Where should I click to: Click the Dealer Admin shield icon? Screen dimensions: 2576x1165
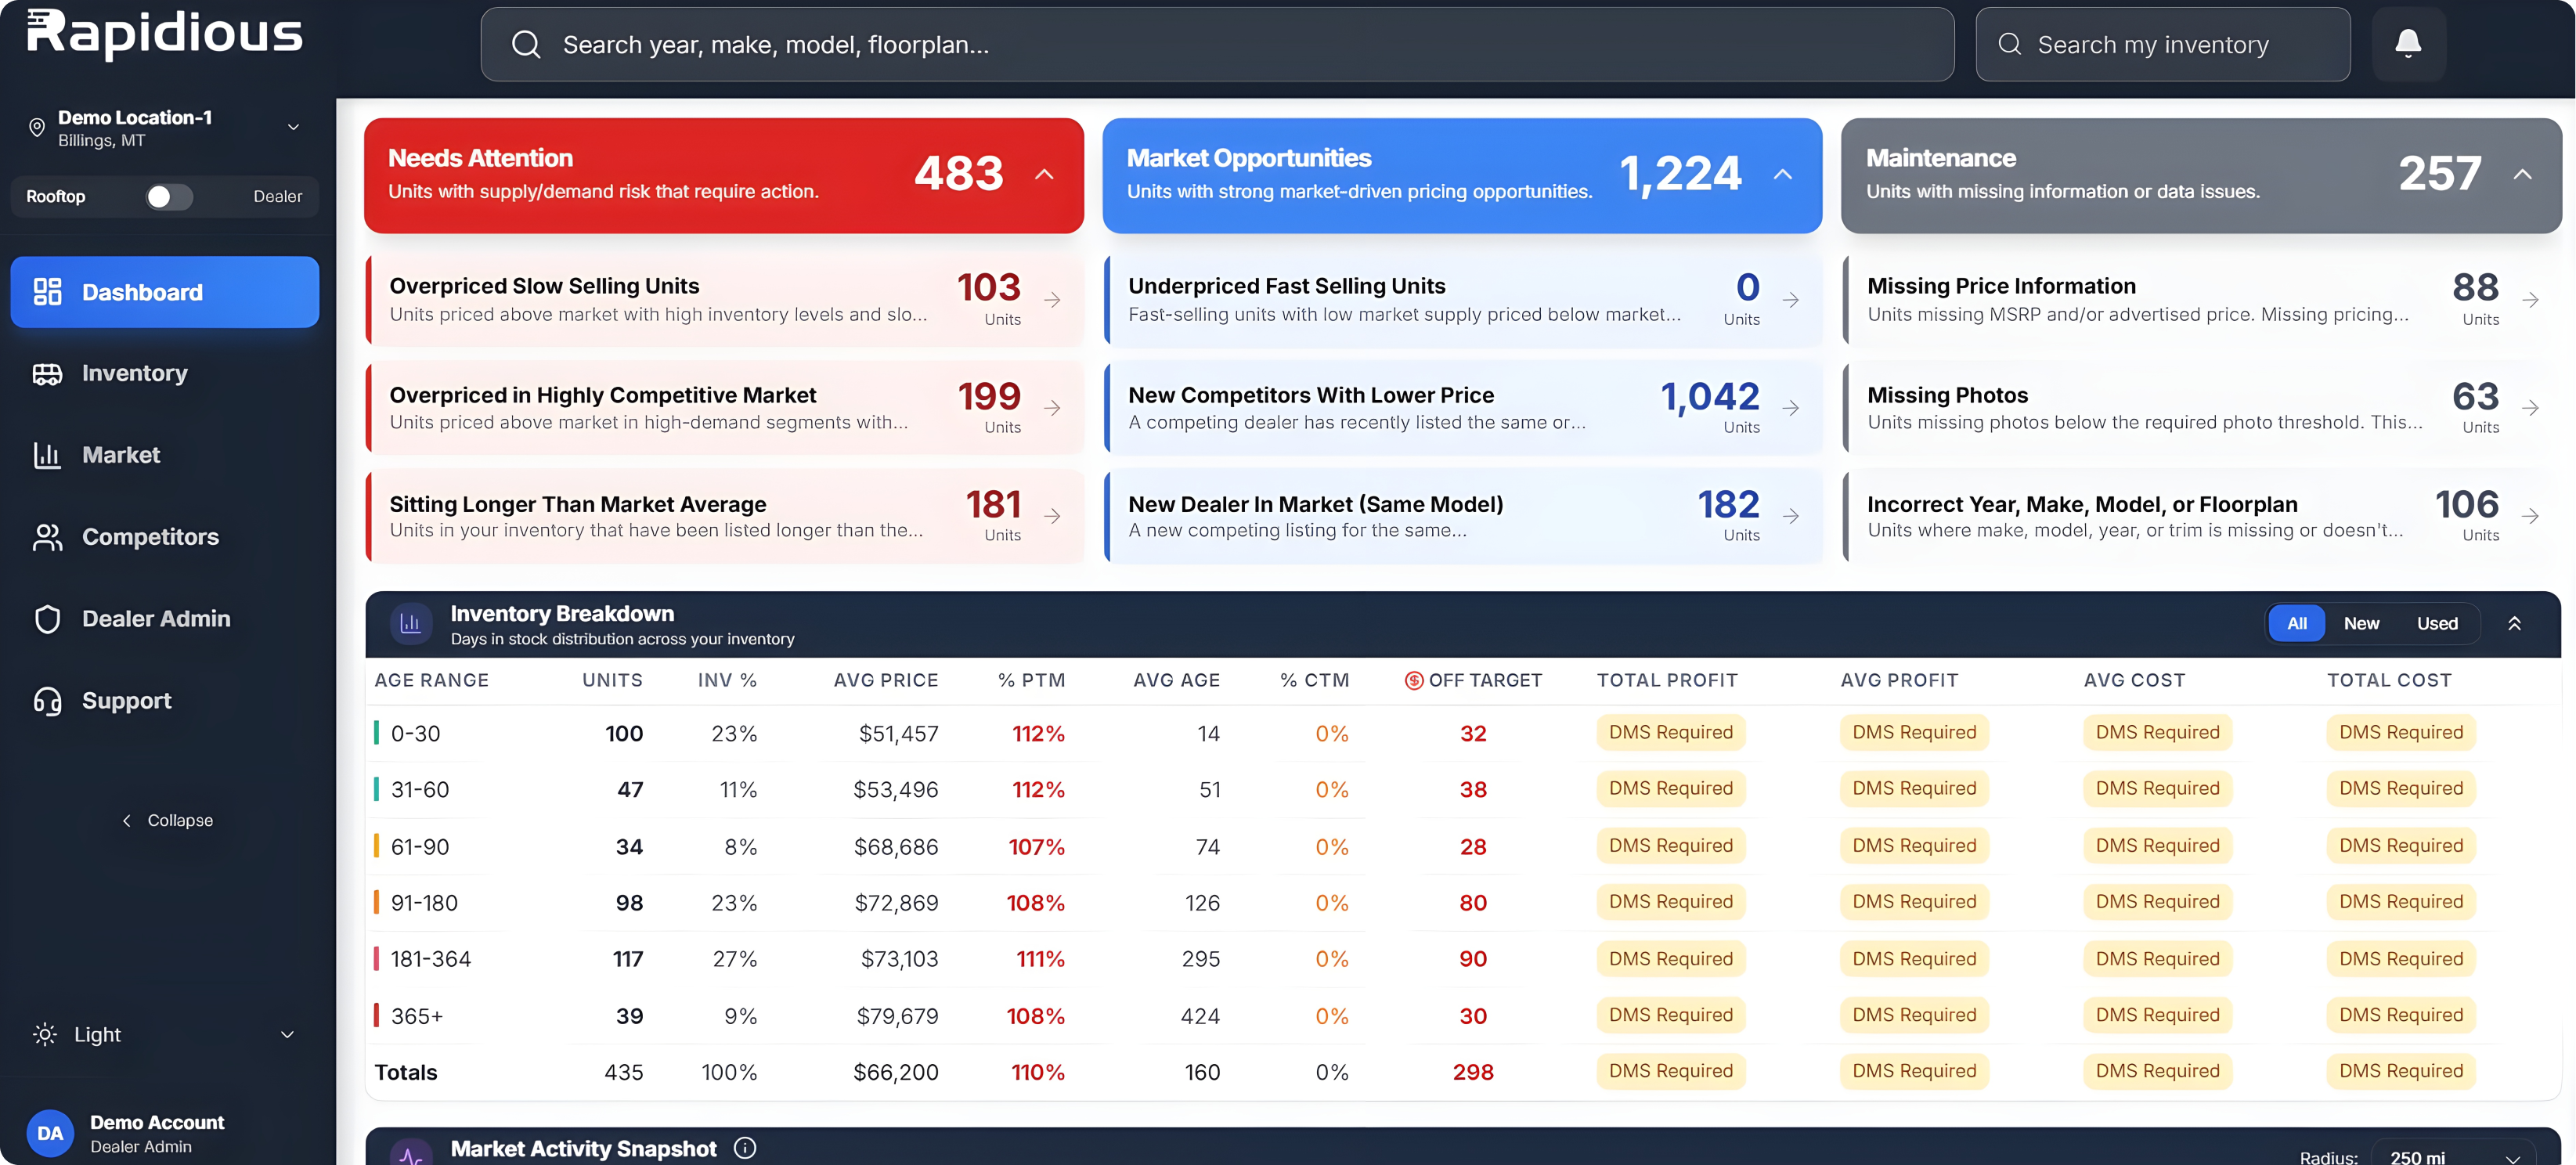(x=47, y=619)
